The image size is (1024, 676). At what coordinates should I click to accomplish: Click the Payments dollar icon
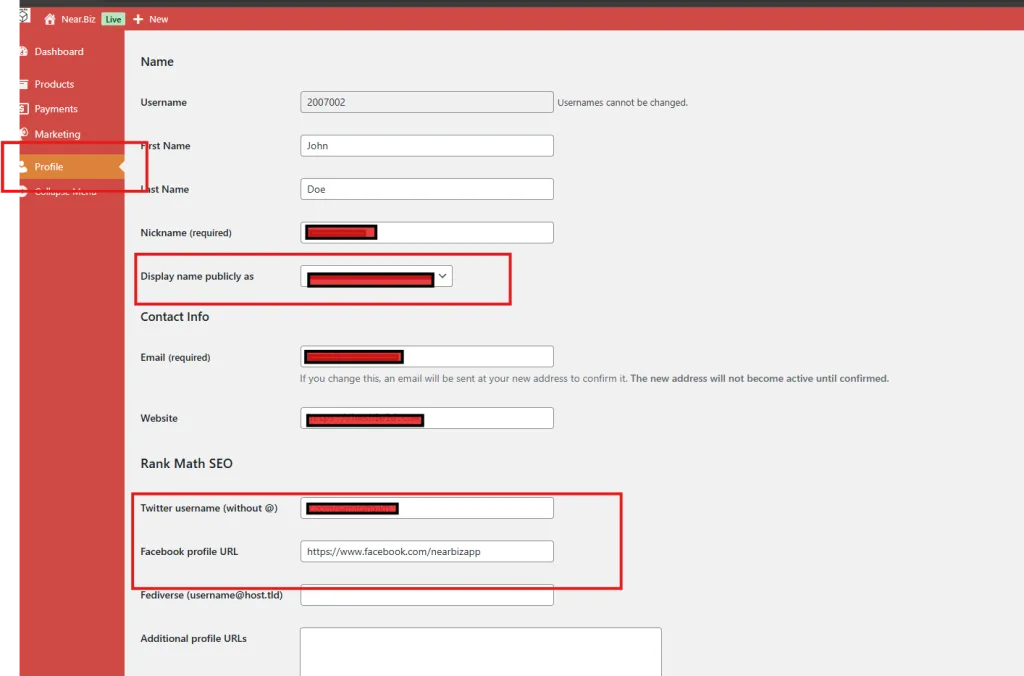(x=22, y=109)
